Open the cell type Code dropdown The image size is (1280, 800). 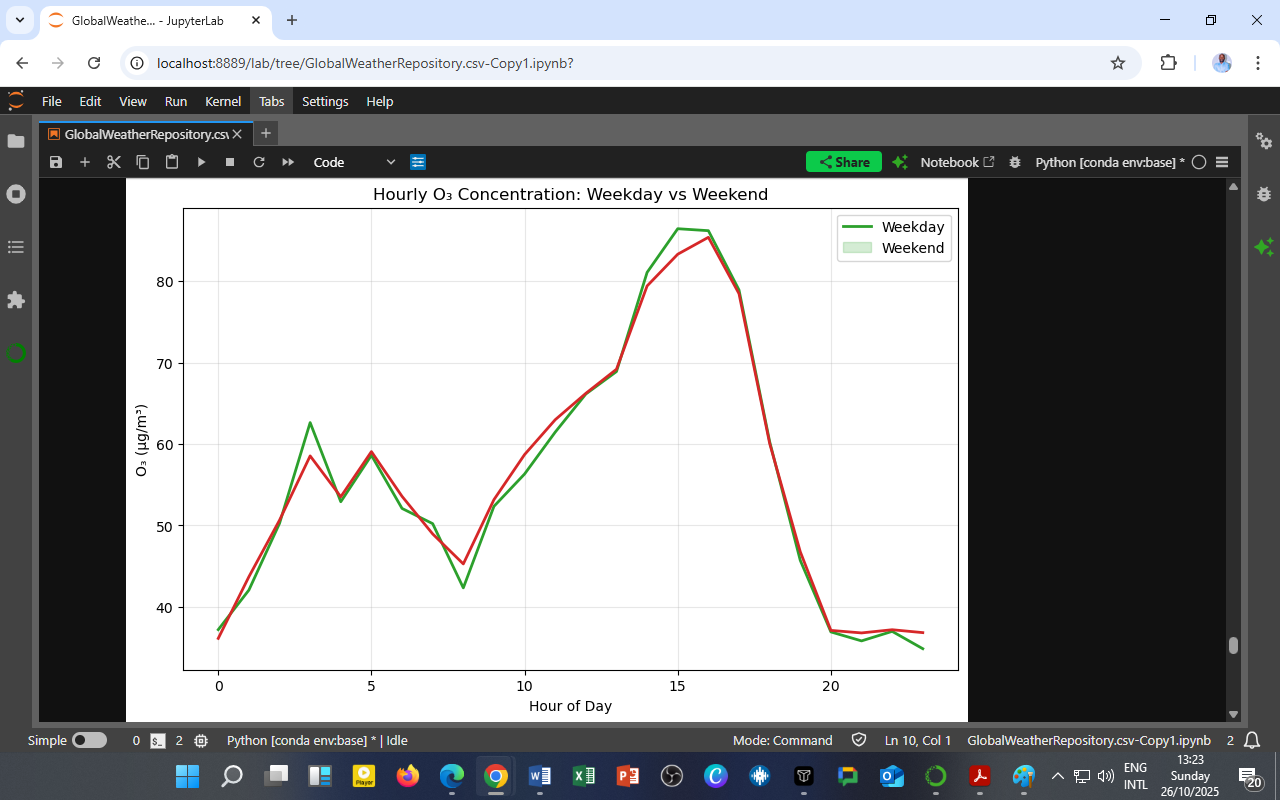point(354,162)
